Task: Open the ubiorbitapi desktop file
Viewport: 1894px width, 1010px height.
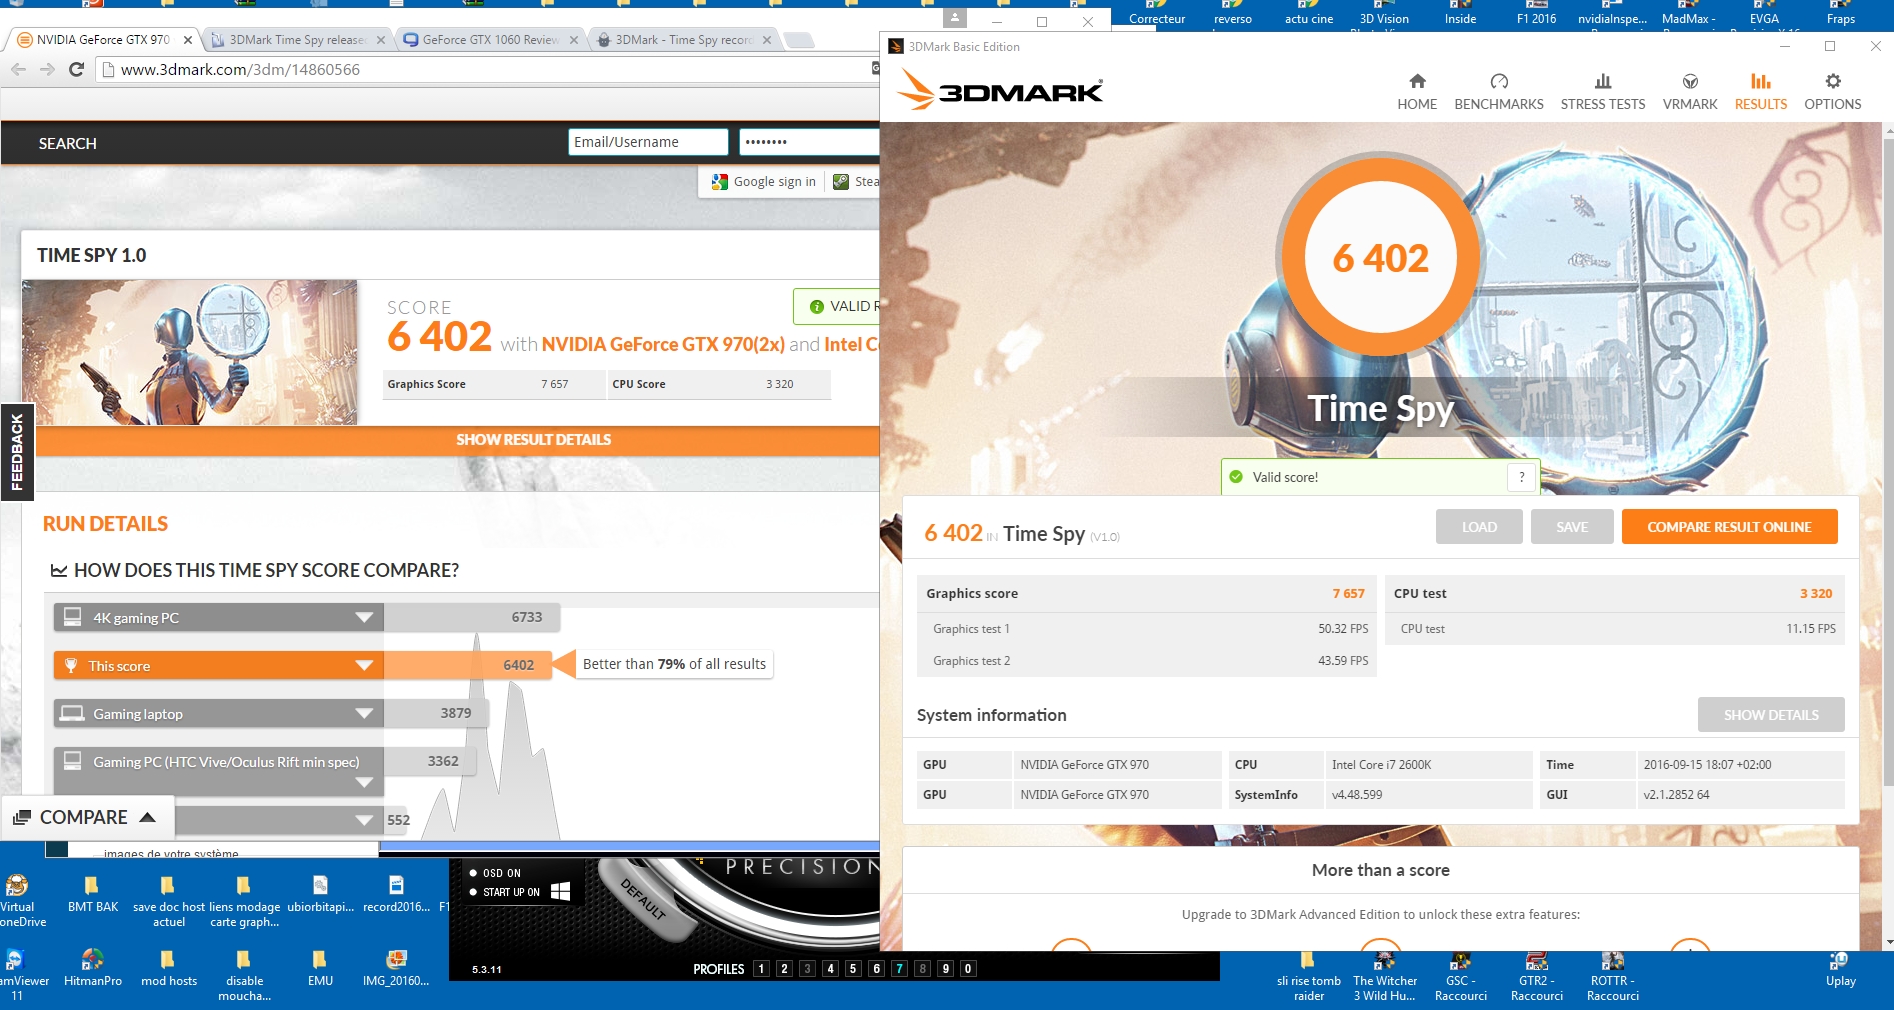Action: [320, 894]
